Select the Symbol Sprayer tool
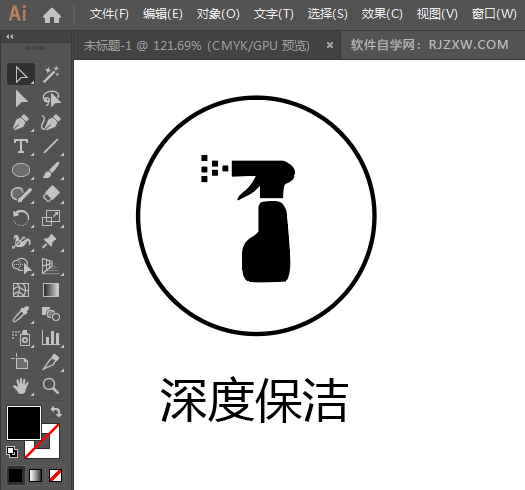The height and width of the screenshot is (490, 525). [x=21, y=338]
